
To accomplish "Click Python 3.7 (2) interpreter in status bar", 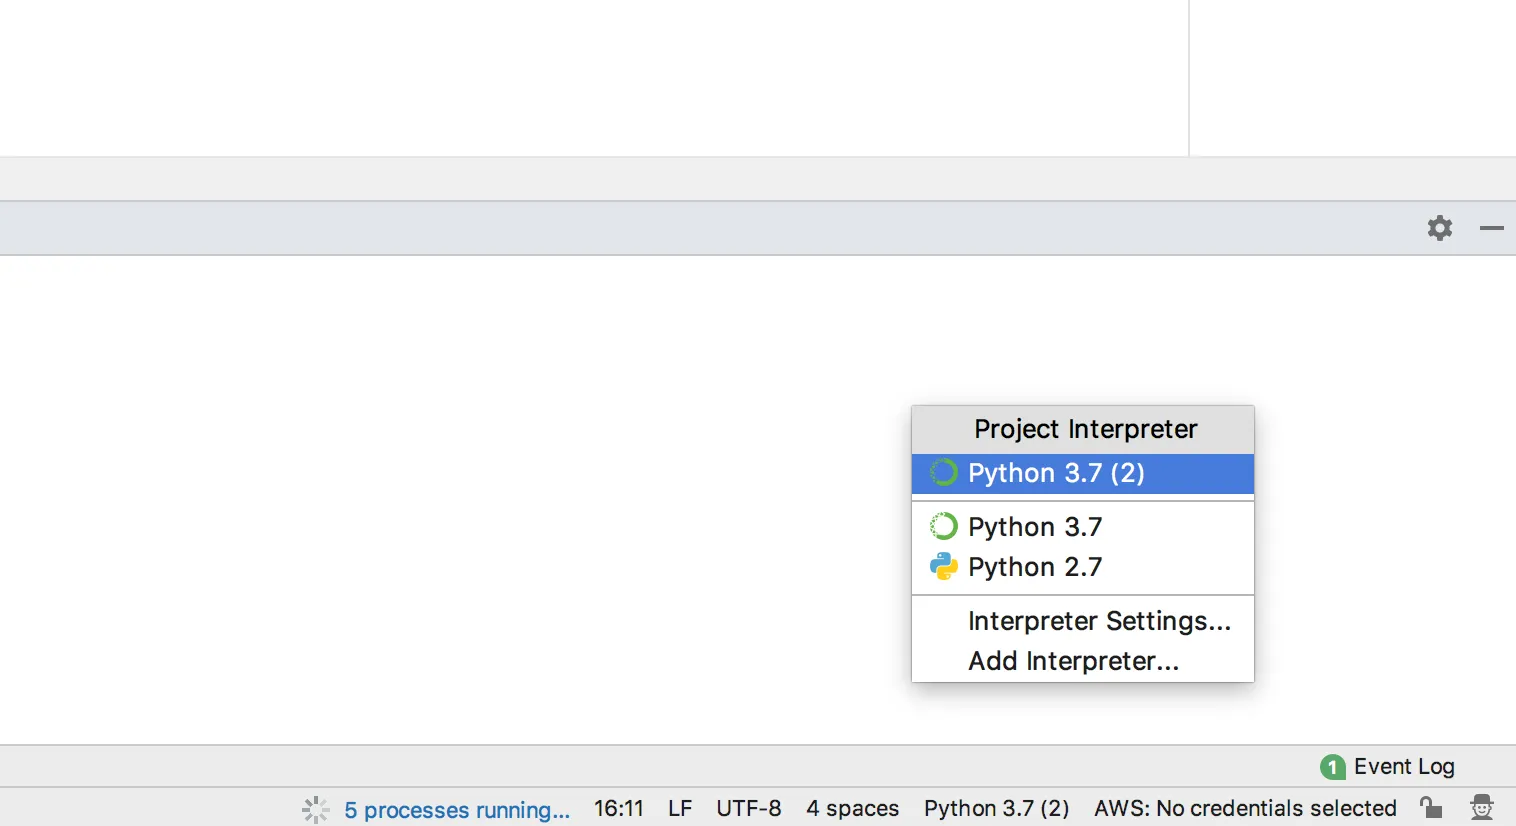I will (996, 808).
